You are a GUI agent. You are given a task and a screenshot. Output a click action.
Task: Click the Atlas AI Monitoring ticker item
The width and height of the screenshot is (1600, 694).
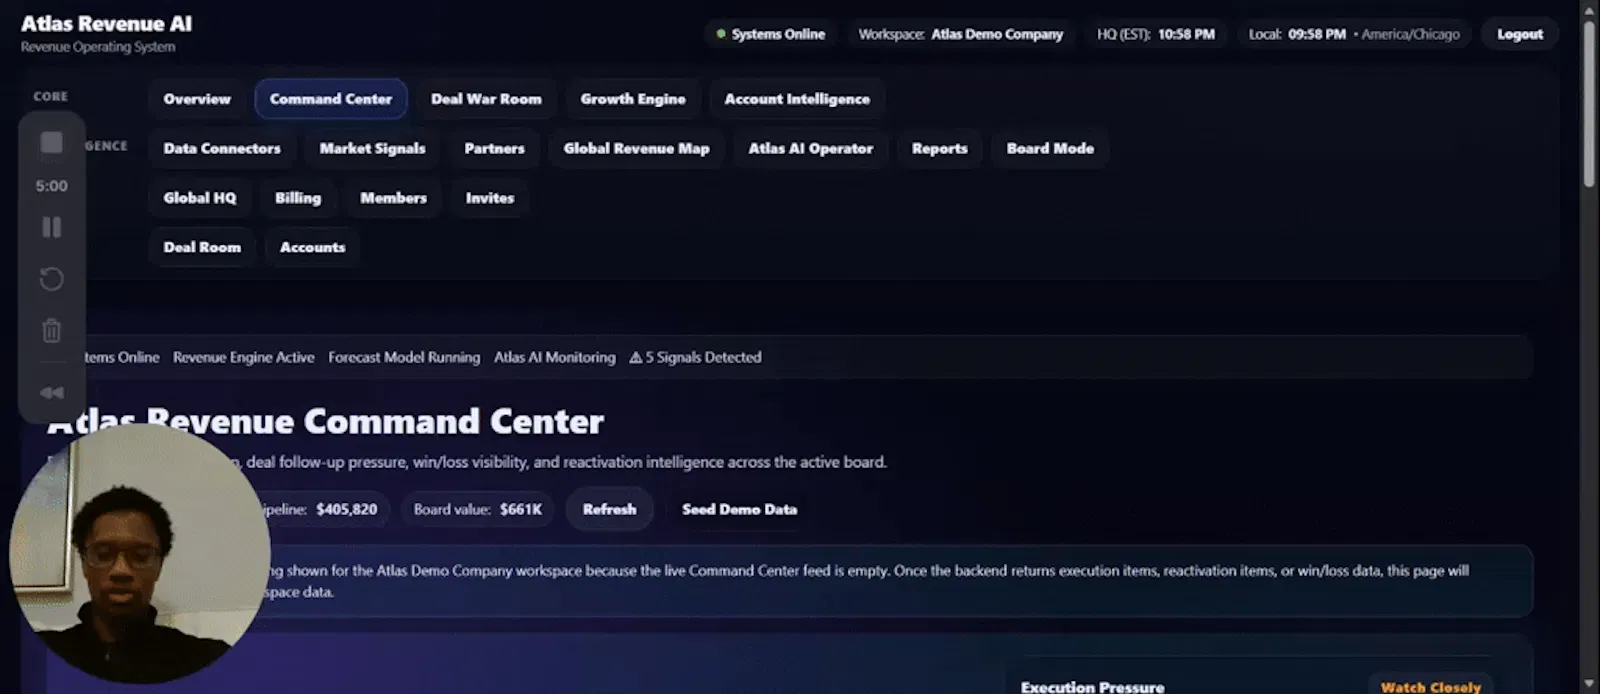click(555, 357)
